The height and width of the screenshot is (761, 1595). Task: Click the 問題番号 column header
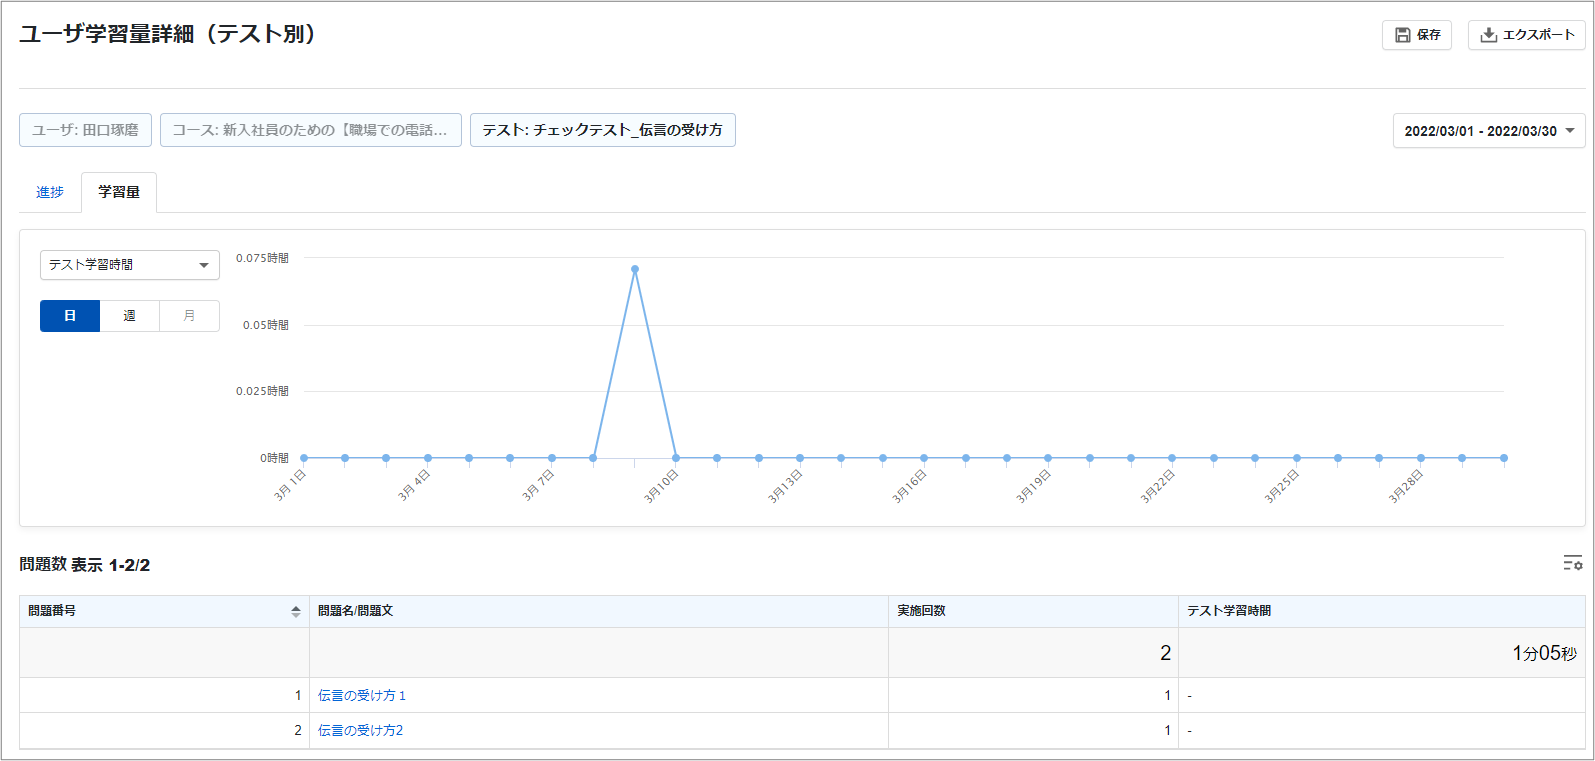coord(165,611)
